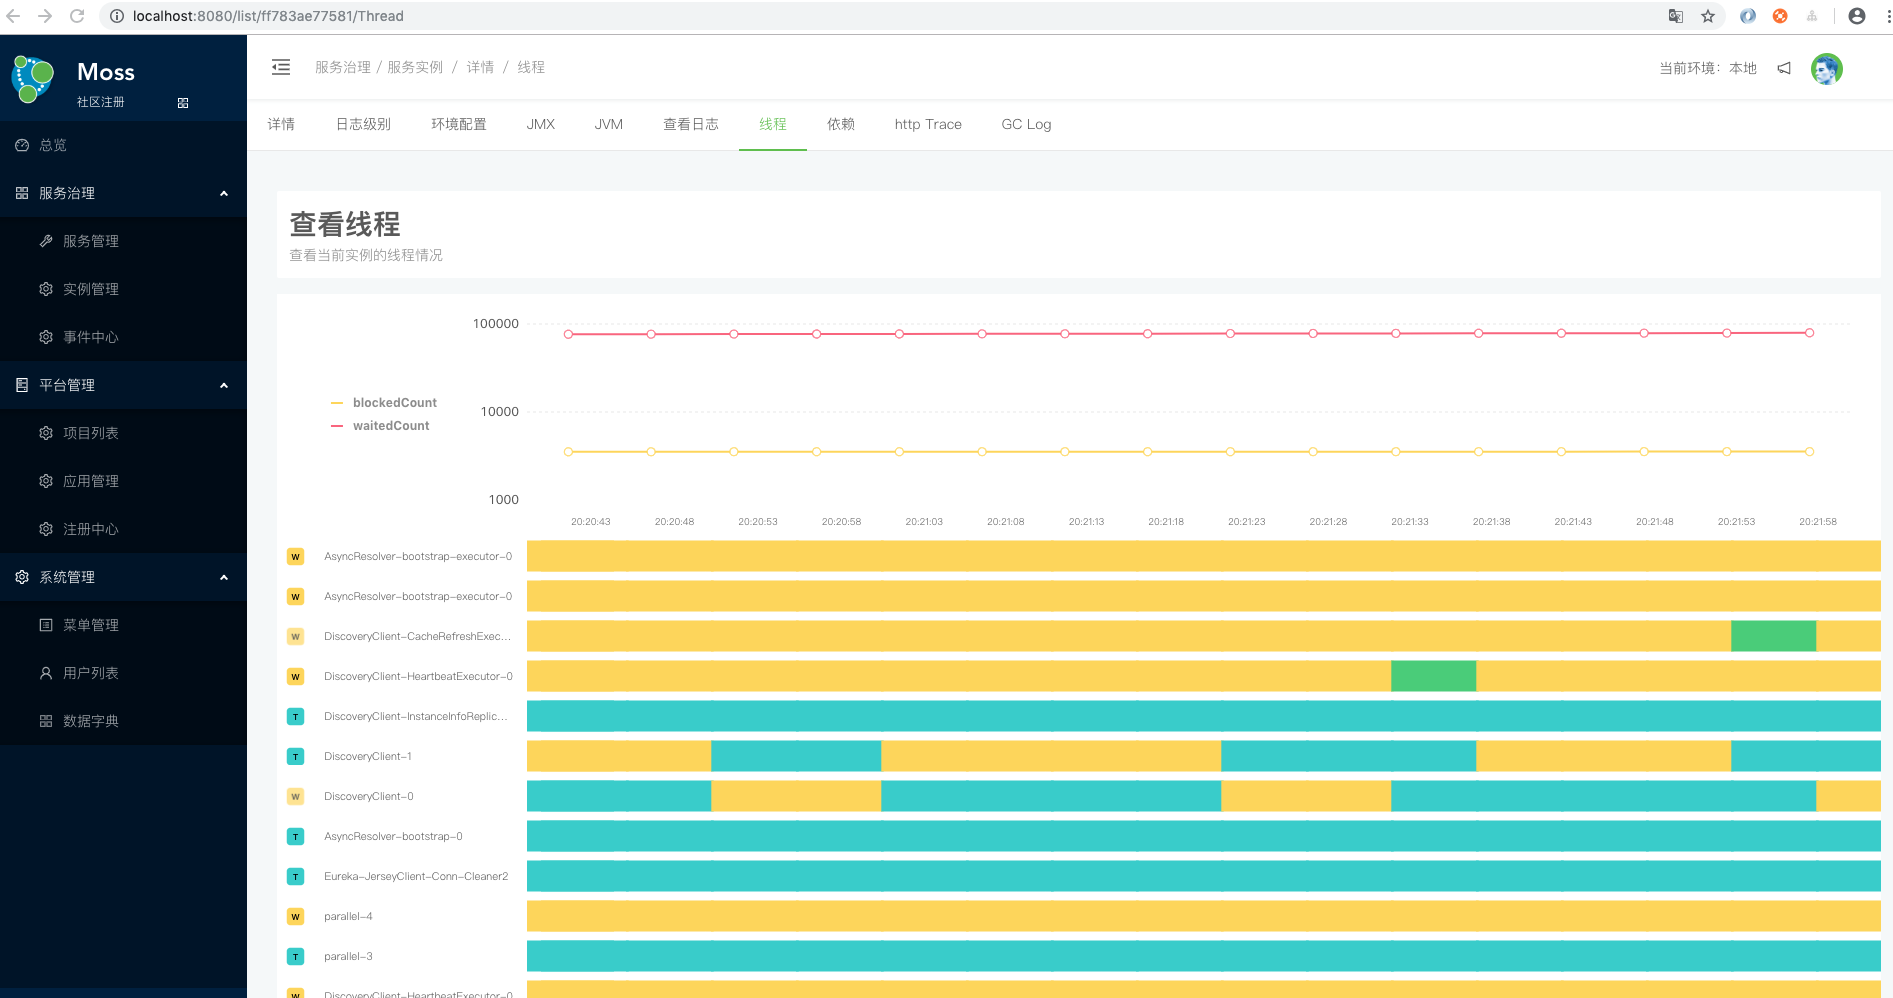
Task: Open the browser translate icon
Action: tap(1676, 16)
